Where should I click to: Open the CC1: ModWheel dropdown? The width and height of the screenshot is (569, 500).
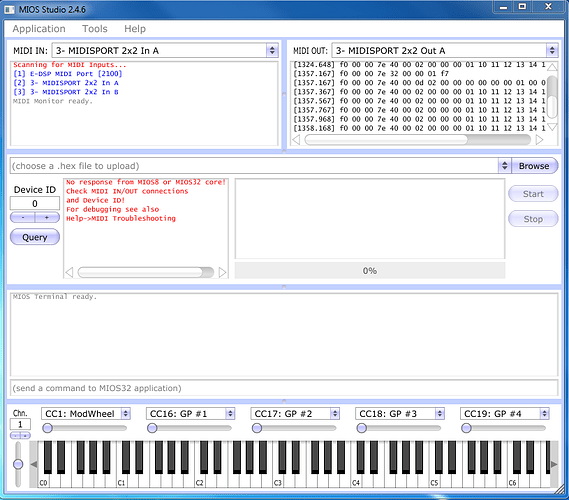click(x=86, y=414)
